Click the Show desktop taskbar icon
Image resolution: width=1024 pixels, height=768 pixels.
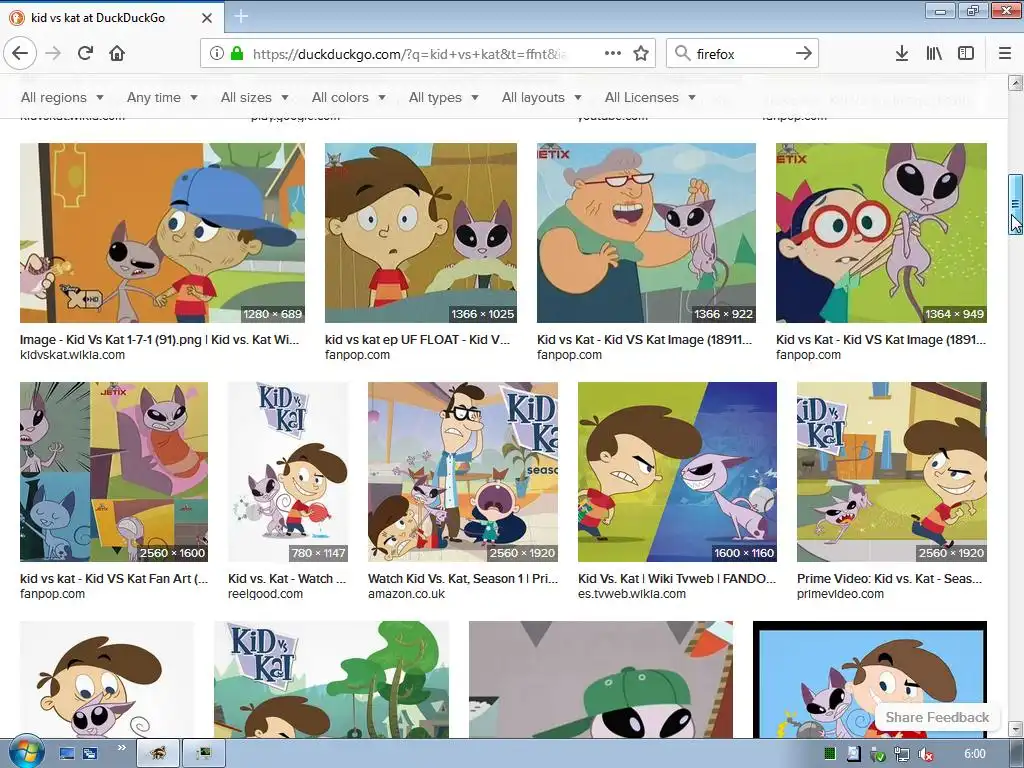pos(67,753)
